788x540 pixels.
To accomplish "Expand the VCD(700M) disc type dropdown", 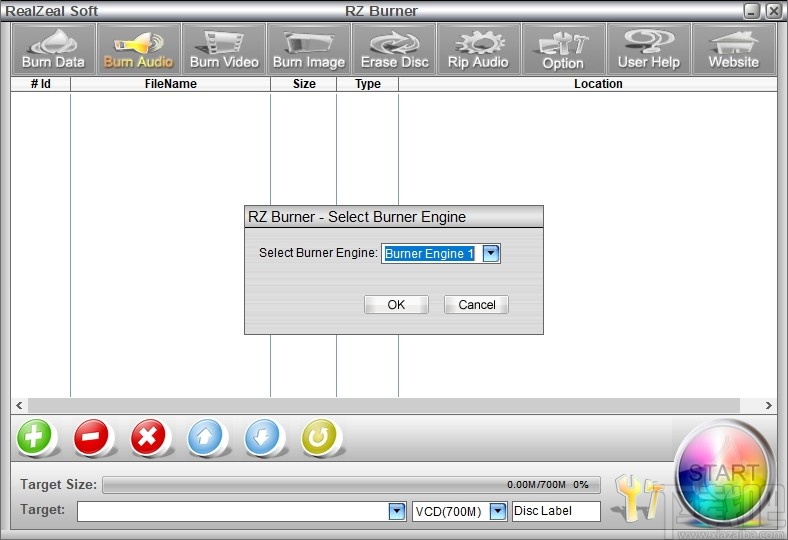I will click(498, 511).
